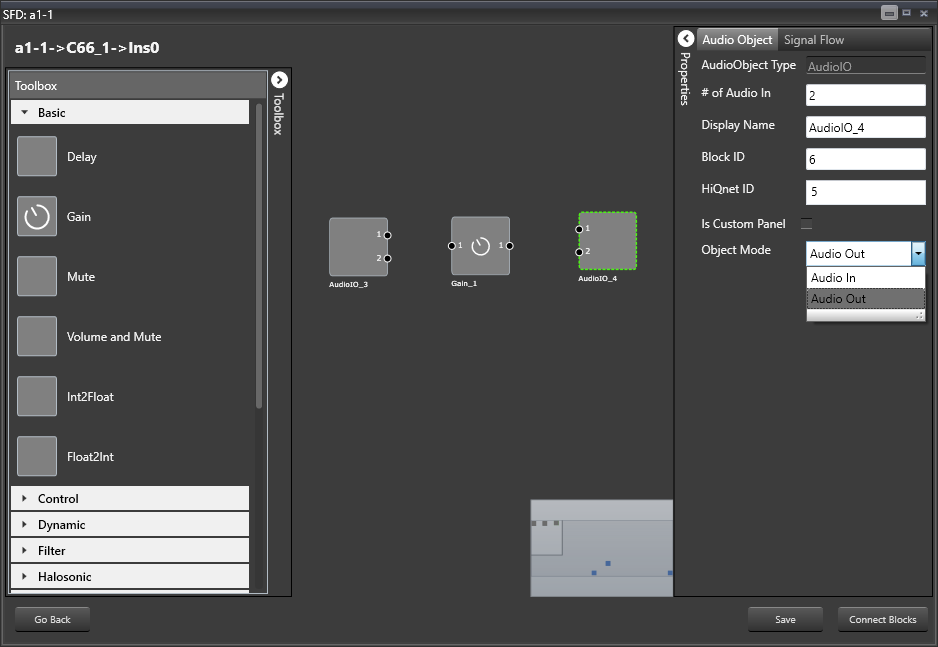Expand the Dynamic toolbox category
The width and height of the screenshot is (938, 647).
pyautogui.click(x=130, y=524)
